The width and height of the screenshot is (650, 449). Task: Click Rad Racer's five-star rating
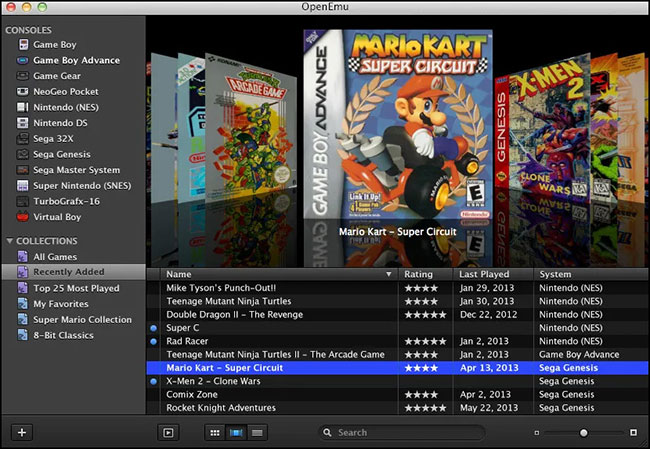(x=425, y=342)
